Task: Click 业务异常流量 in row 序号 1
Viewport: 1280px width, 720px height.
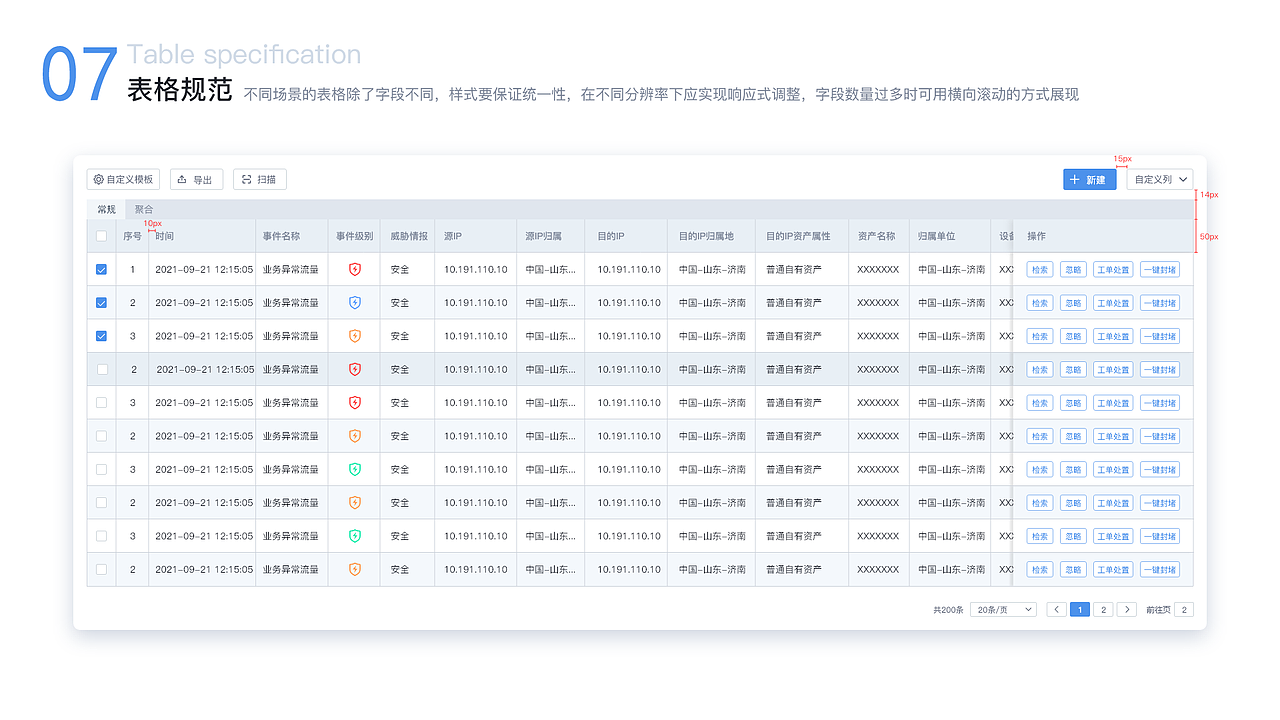Action: [x=291, y=270]
